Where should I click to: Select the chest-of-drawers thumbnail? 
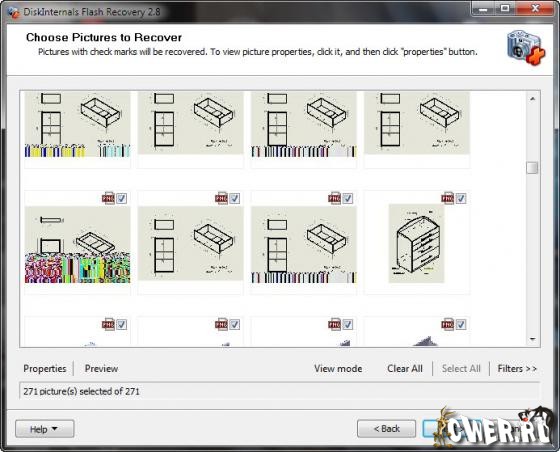(416, 243)
